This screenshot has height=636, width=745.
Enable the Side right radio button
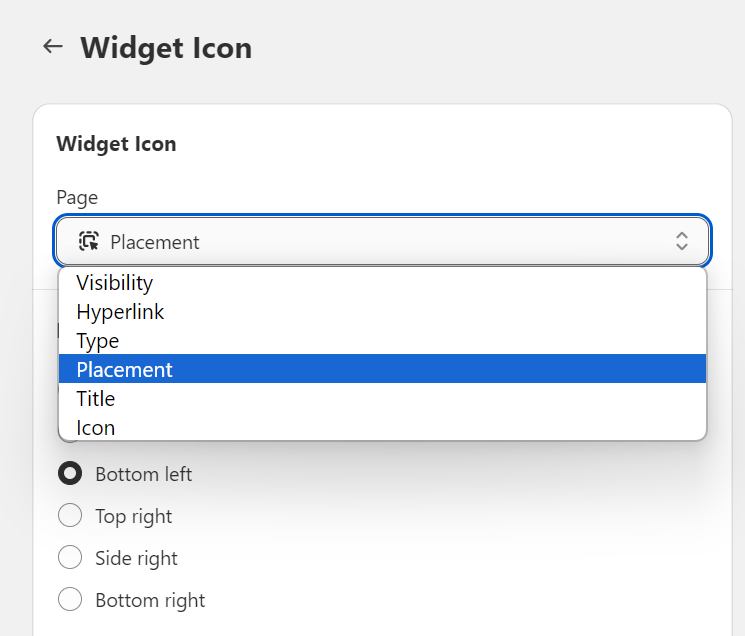pyautogui.click(x=70, y=558)
